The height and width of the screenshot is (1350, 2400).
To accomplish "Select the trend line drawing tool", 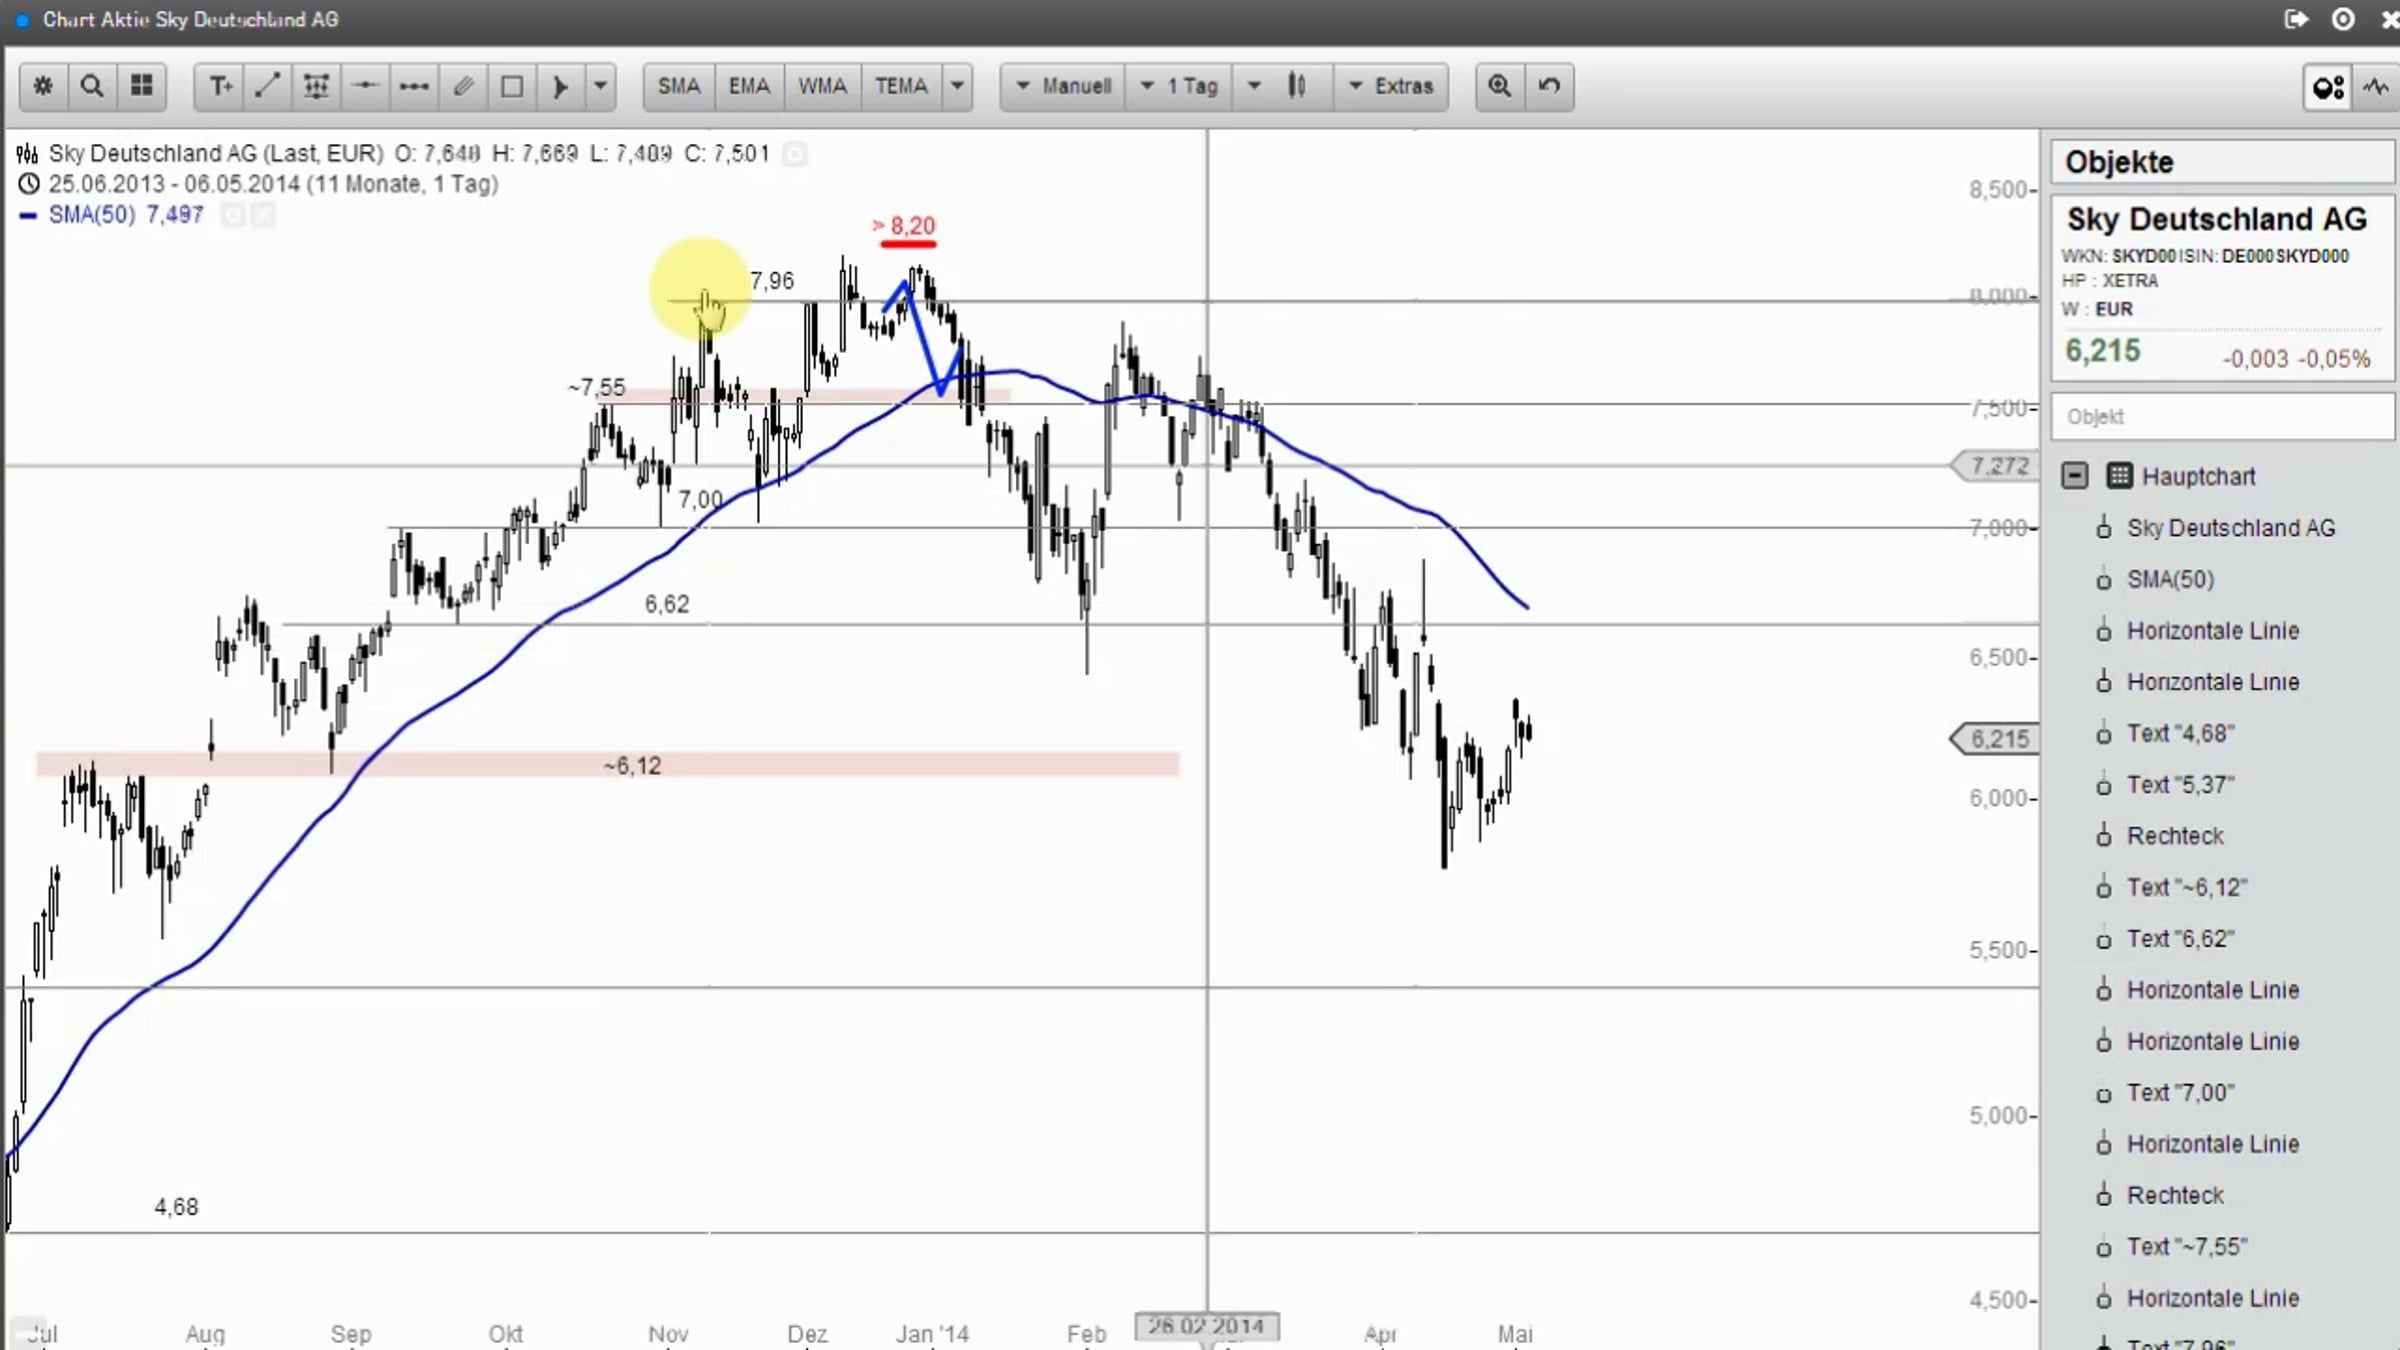I will 267,86.
